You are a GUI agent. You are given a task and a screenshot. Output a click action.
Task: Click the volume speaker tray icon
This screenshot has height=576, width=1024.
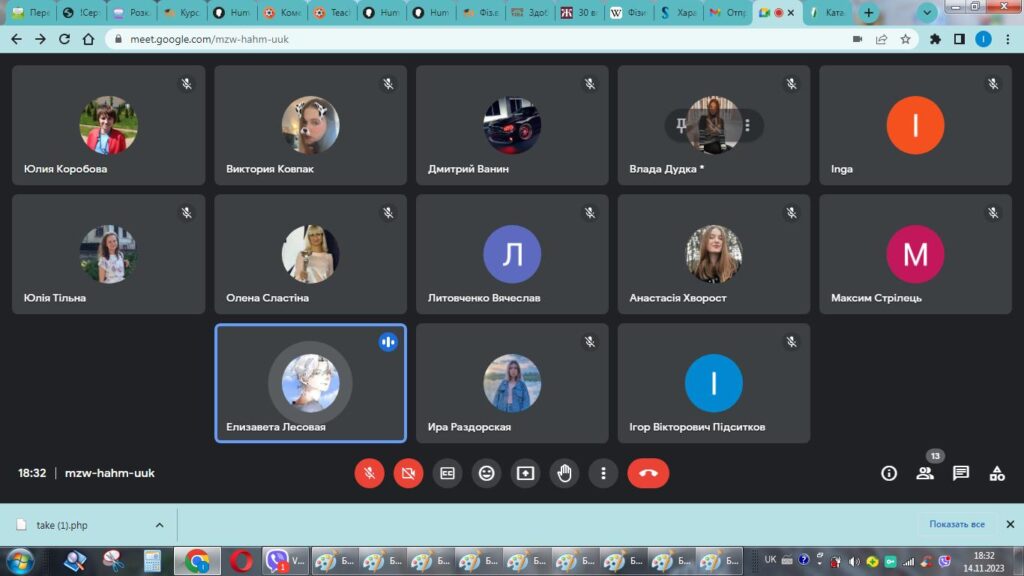tap(854, 562)
